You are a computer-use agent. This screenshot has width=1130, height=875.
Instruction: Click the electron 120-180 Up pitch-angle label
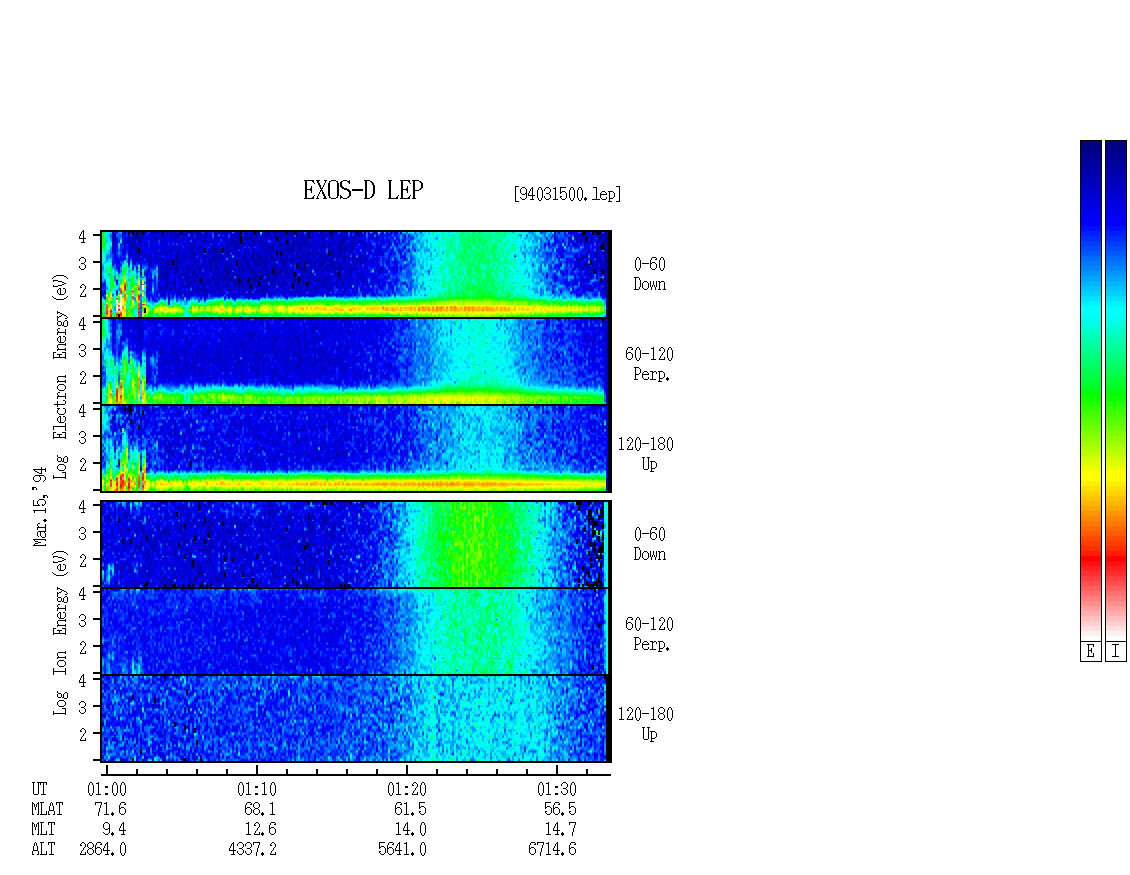(x=646, y=455)
